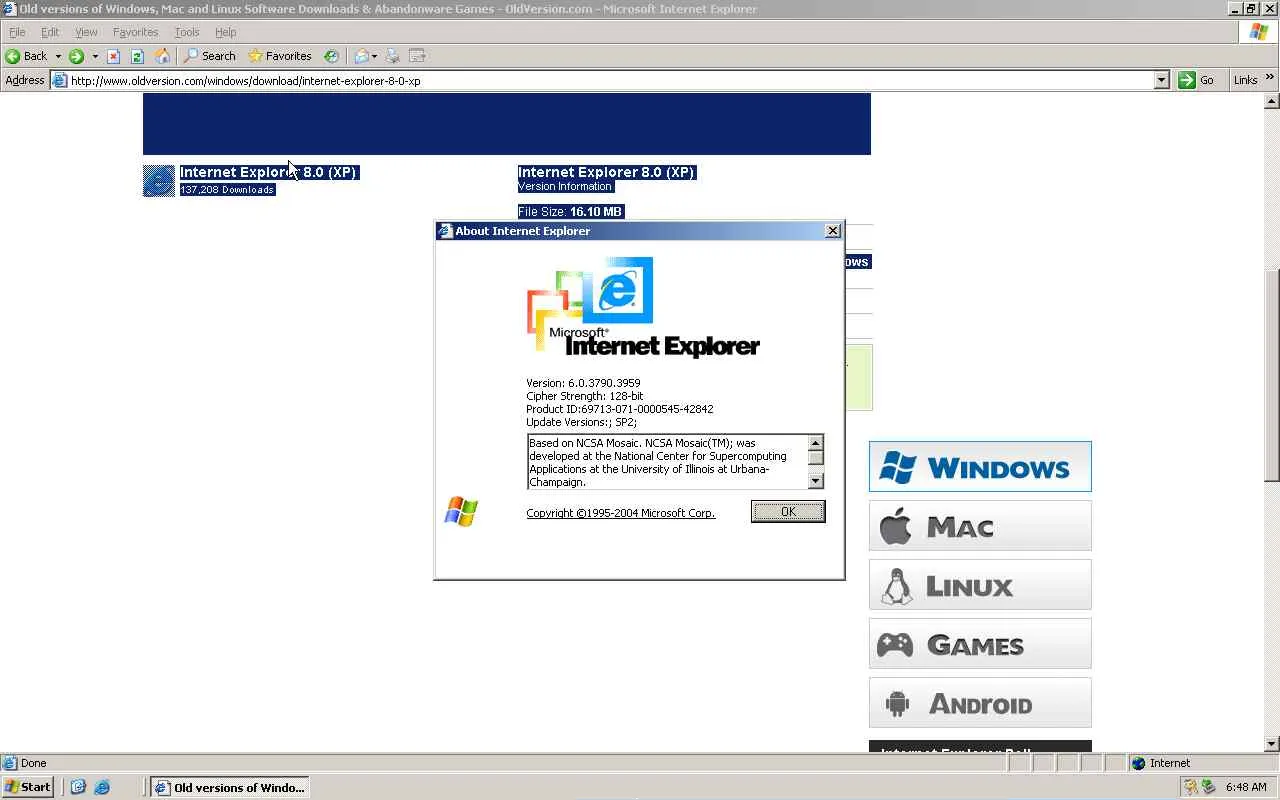Stop loading with the red X toolbar icon
The width and height of the screenshot is (1280, 800).
tap(113, 56)
